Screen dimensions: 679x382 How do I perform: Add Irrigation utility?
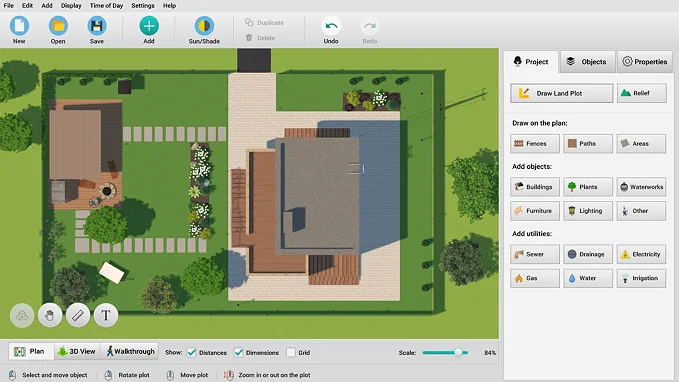pyautogui.click(x=641, y=278)
